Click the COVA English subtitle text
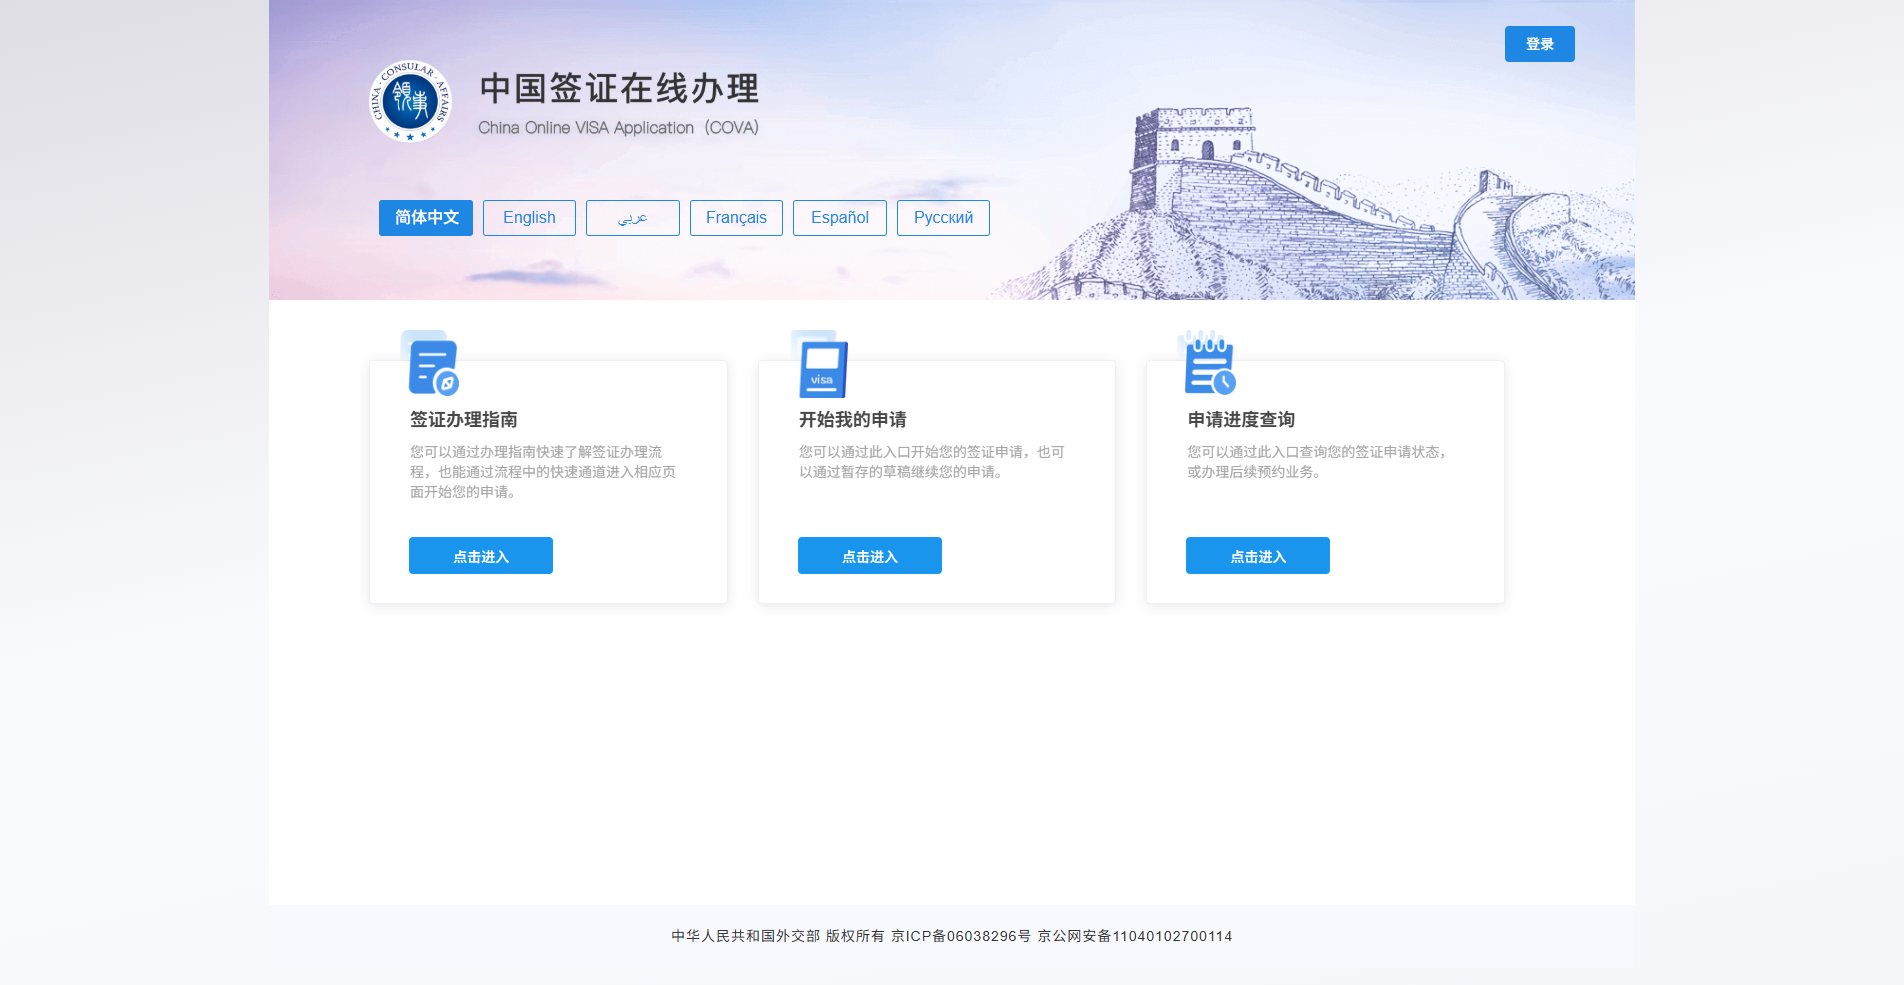 (x=618, y=127)
